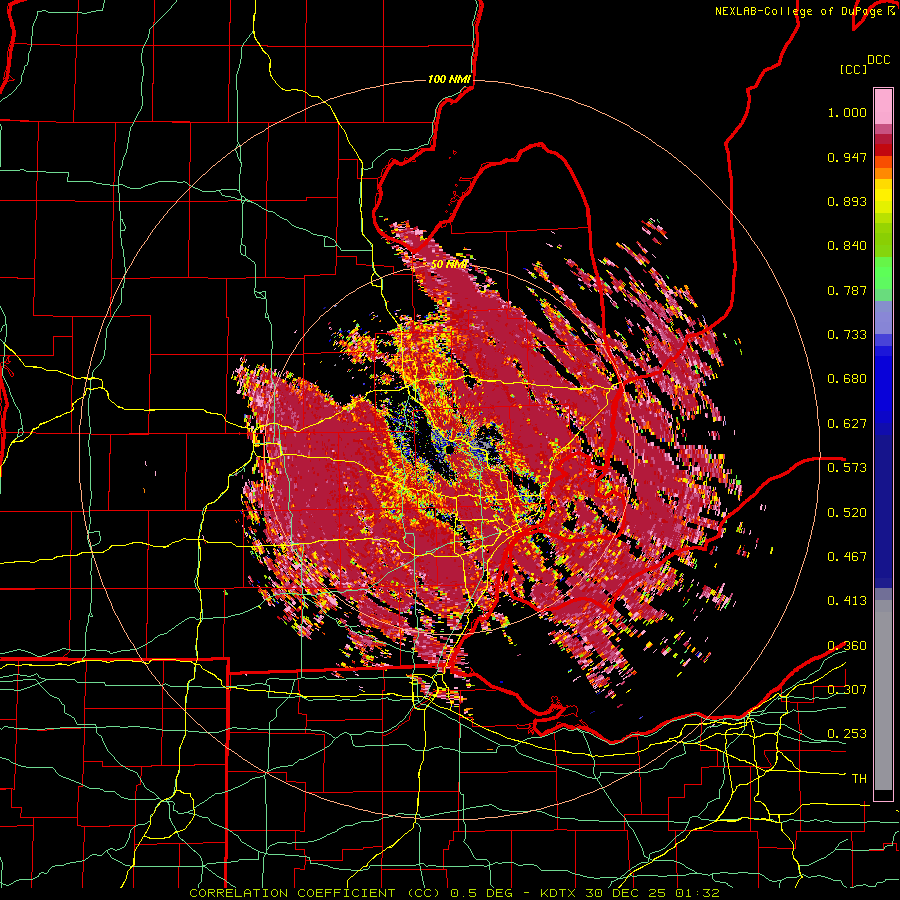The width and height of the screenshot is (900, 900).
Task: Click the 1.000 value on the color scale
Action: pos(847,112)
